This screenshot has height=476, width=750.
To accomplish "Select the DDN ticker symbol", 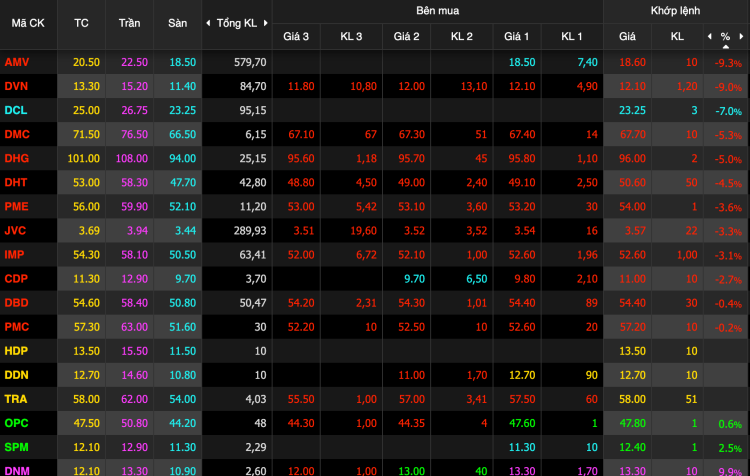I will (17, 375).
